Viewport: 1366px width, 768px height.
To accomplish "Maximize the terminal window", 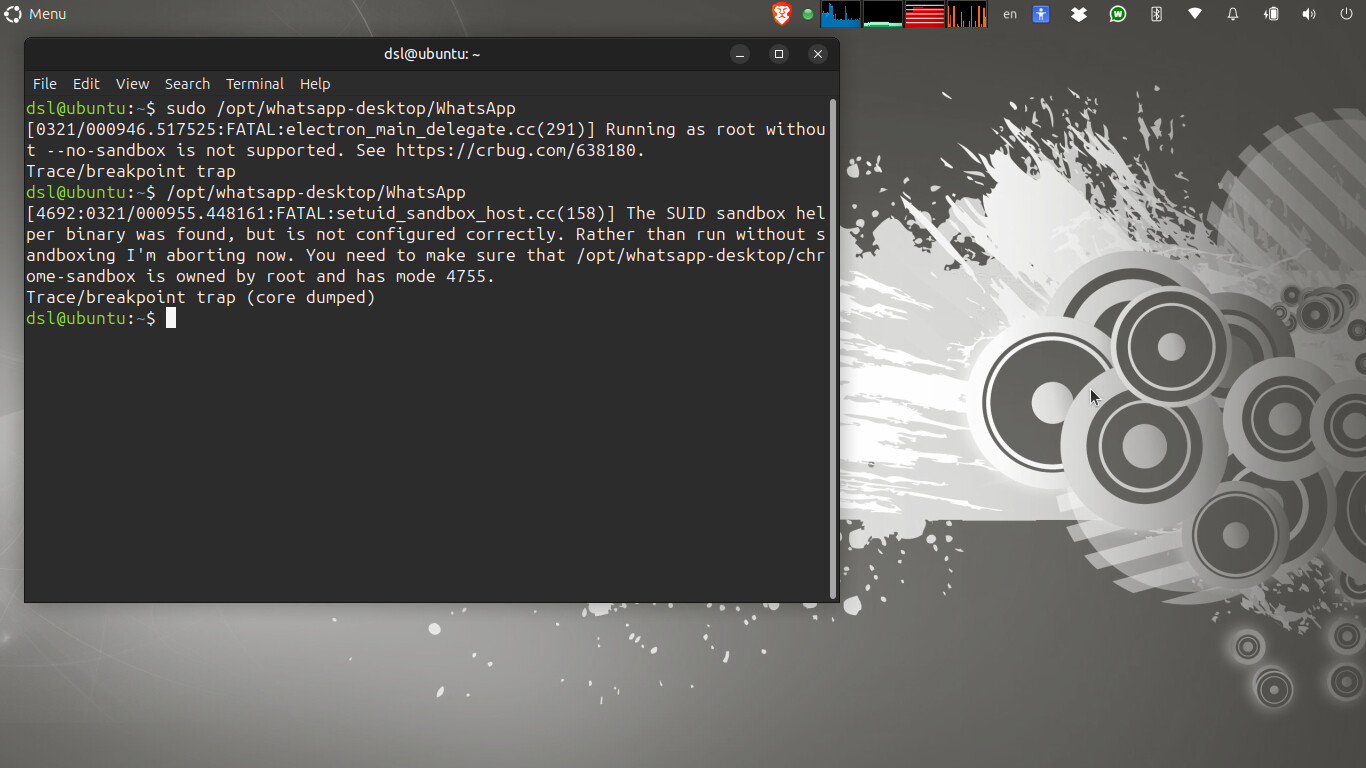I will (779, 54).
